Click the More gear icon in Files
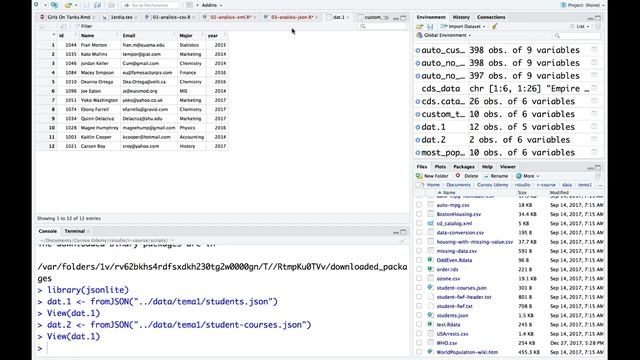 tap(518, 176)
